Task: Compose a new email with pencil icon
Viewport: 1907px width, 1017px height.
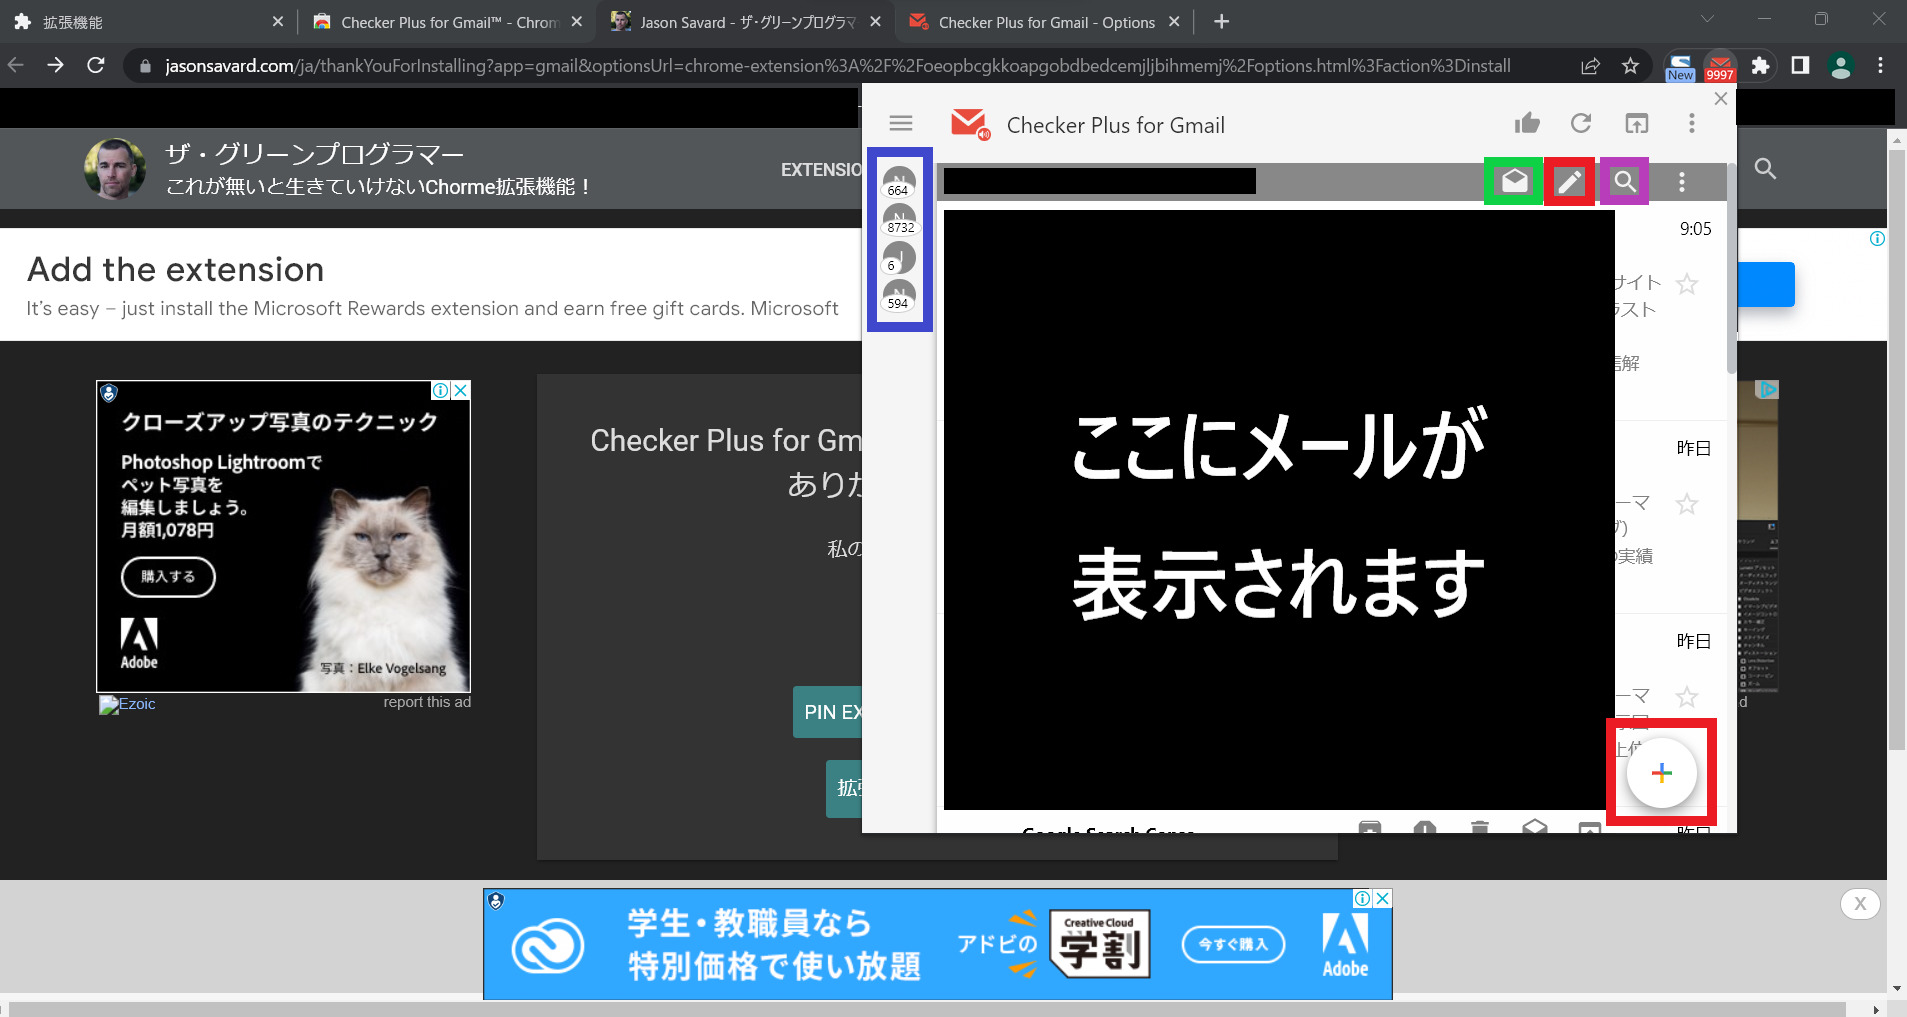Action: (1569, 181)
